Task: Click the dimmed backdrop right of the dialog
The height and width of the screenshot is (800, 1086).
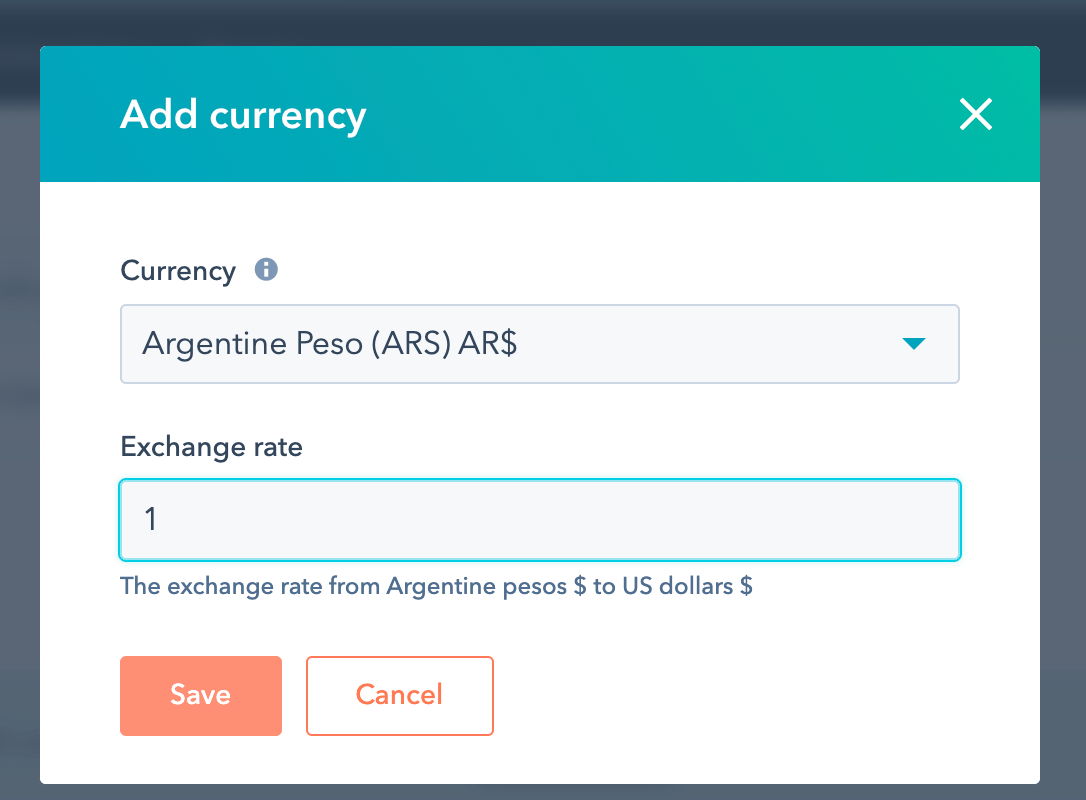Action: pos(1063,400)
